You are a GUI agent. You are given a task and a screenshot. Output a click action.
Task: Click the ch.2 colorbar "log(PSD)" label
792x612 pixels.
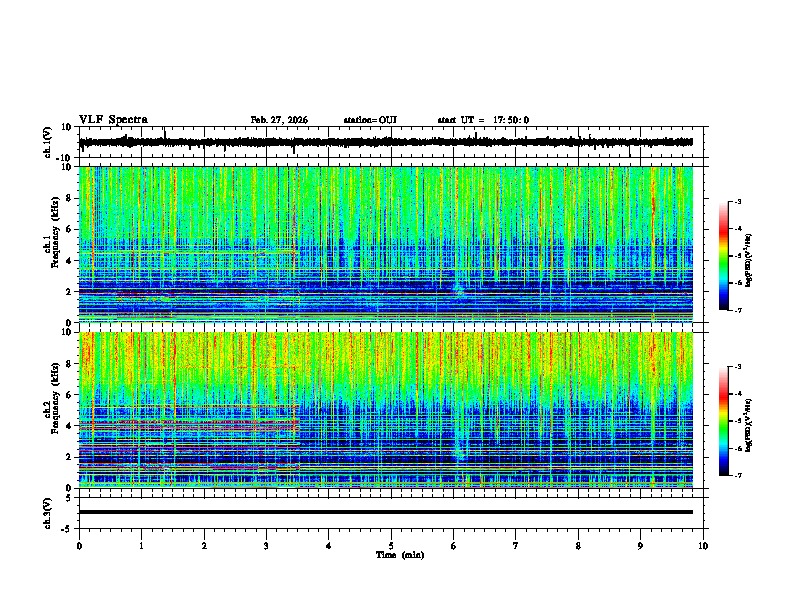coord(749,425)
